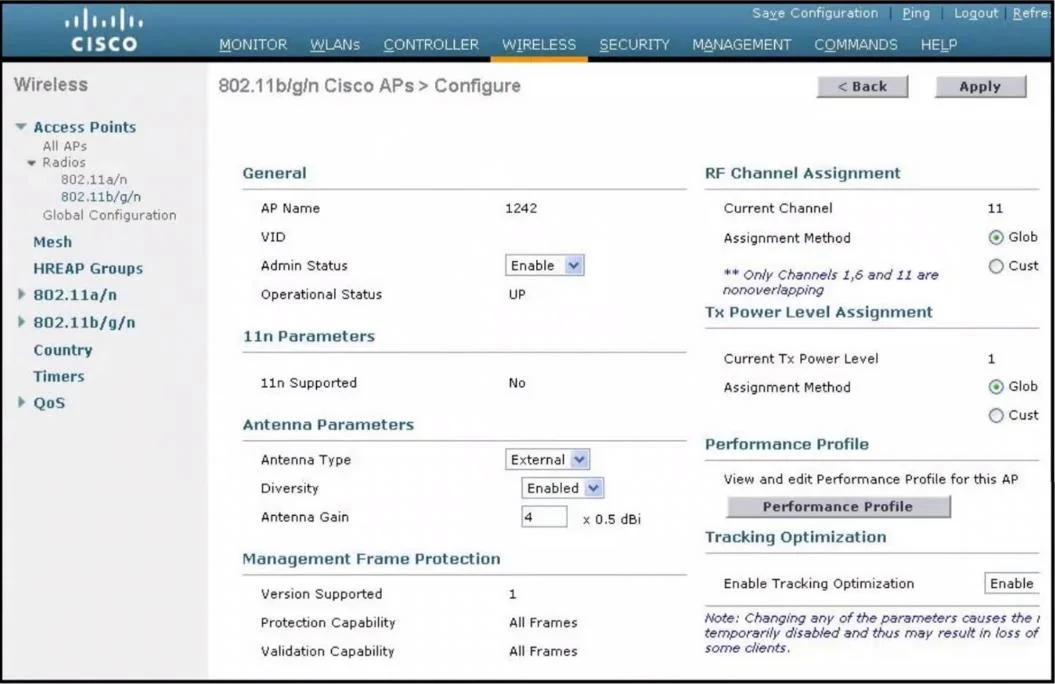Open the Performance Profile button
The image size is (1055, 684).
pos(838,506)
